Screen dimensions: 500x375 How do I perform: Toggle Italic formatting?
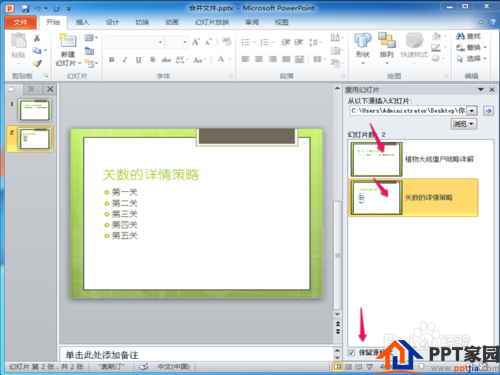coord(125,60)
